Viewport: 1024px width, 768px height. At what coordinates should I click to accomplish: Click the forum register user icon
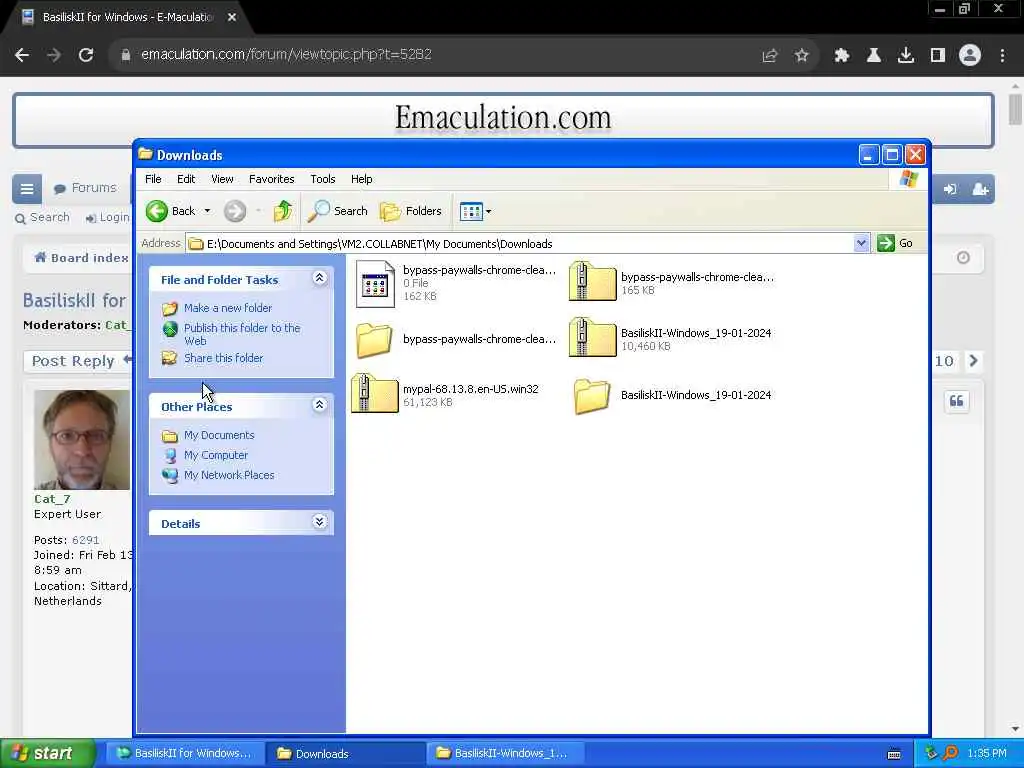pos(980,189)
